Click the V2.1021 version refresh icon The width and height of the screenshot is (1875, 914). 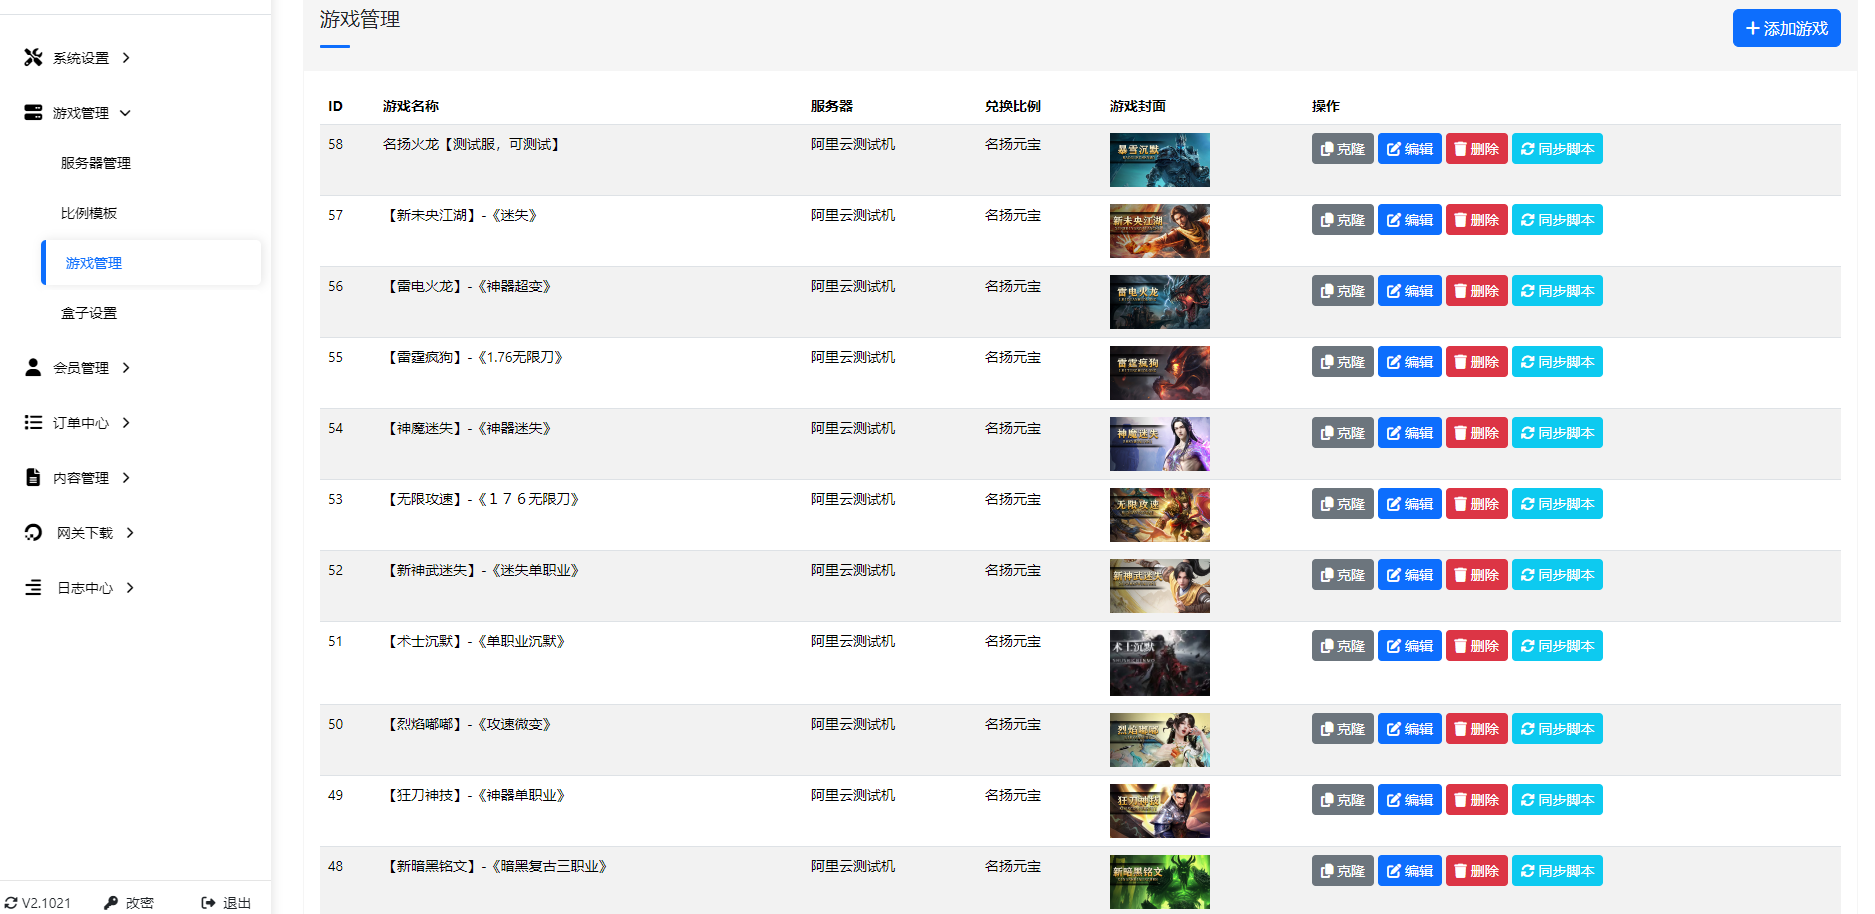[x=11, y=903]
